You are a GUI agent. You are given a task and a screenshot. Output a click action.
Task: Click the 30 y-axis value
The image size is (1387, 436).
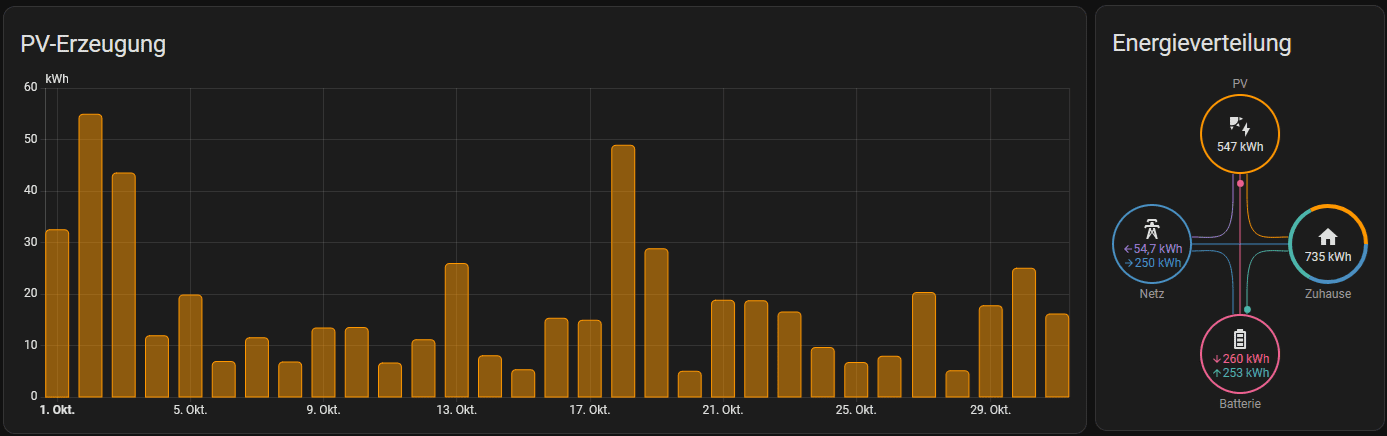(30, 242)
